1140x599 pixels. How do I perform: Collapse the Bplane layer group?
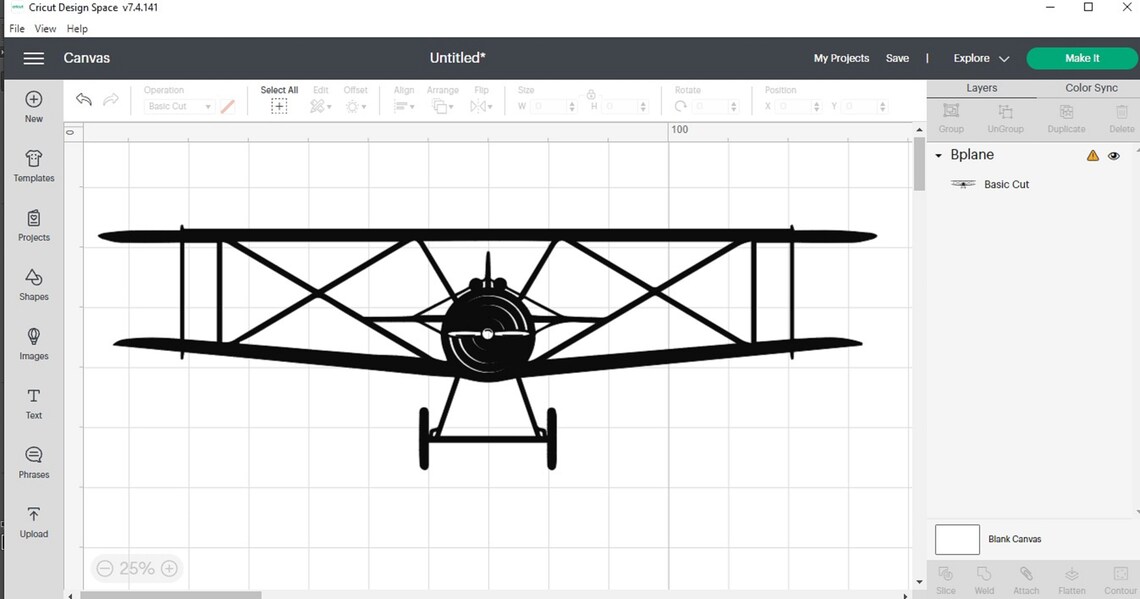tap(938, 155)
